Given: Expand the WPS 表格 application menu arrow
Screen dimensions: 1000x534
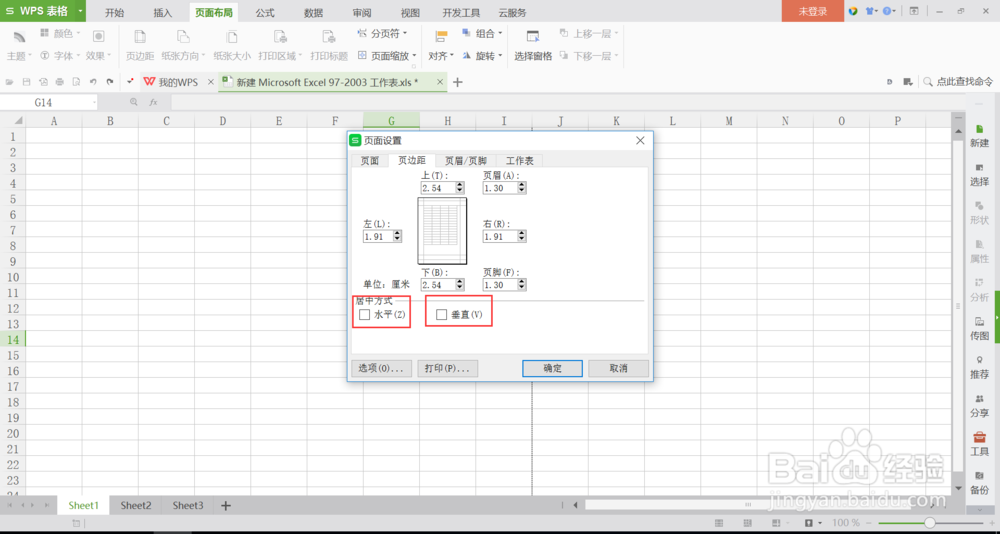Looking at the screenshot, I should coord(79,11).
